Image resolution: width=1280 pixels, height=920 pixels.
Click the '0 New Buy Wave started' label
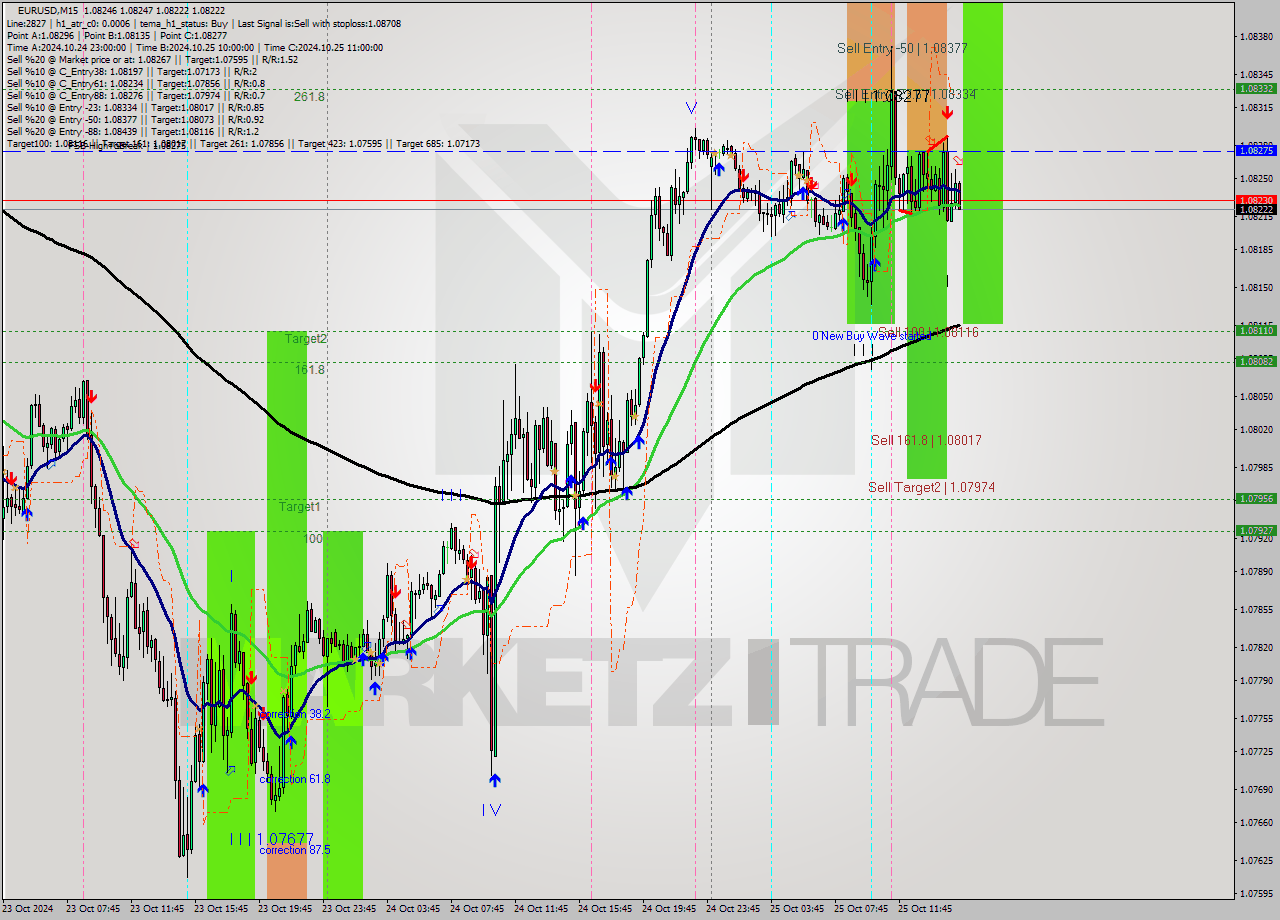[x=870, y=336]
